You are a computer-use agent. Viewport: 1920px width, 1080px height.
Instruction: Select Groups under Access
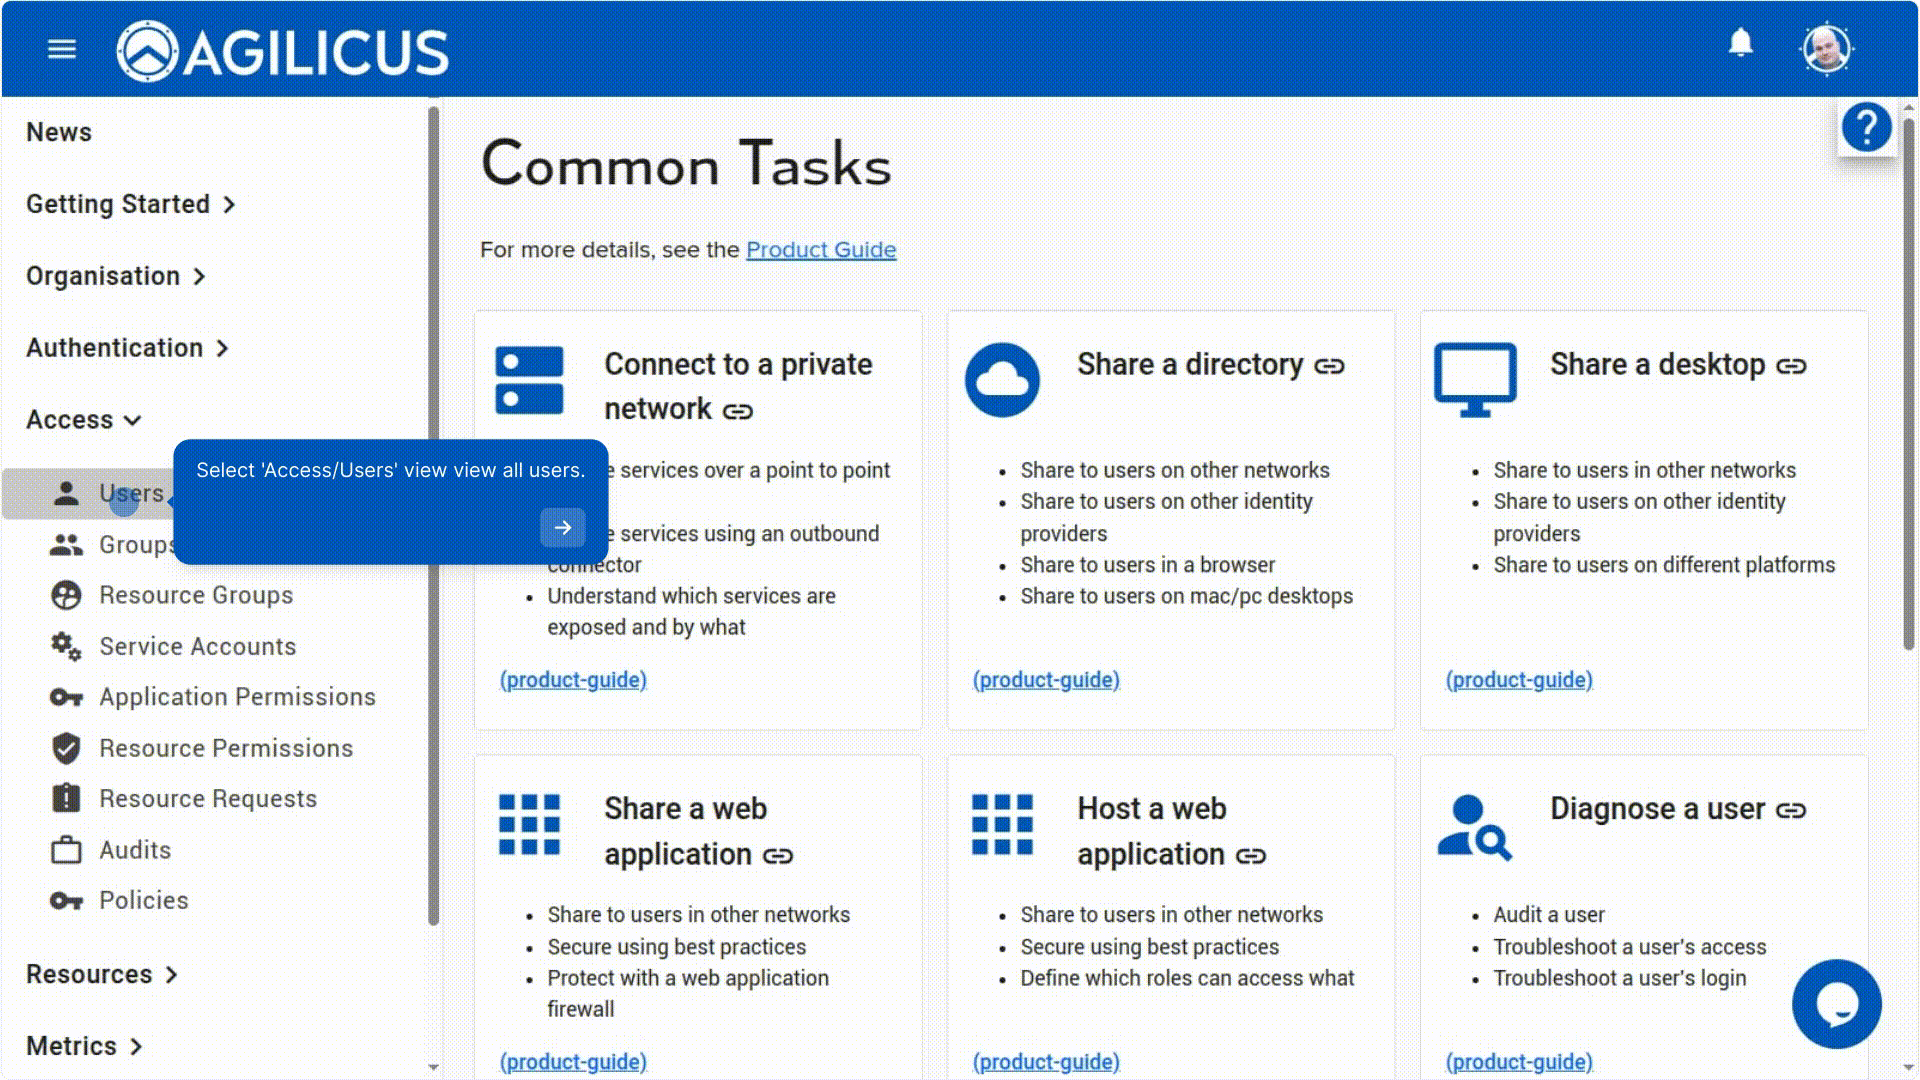[136, 545]
